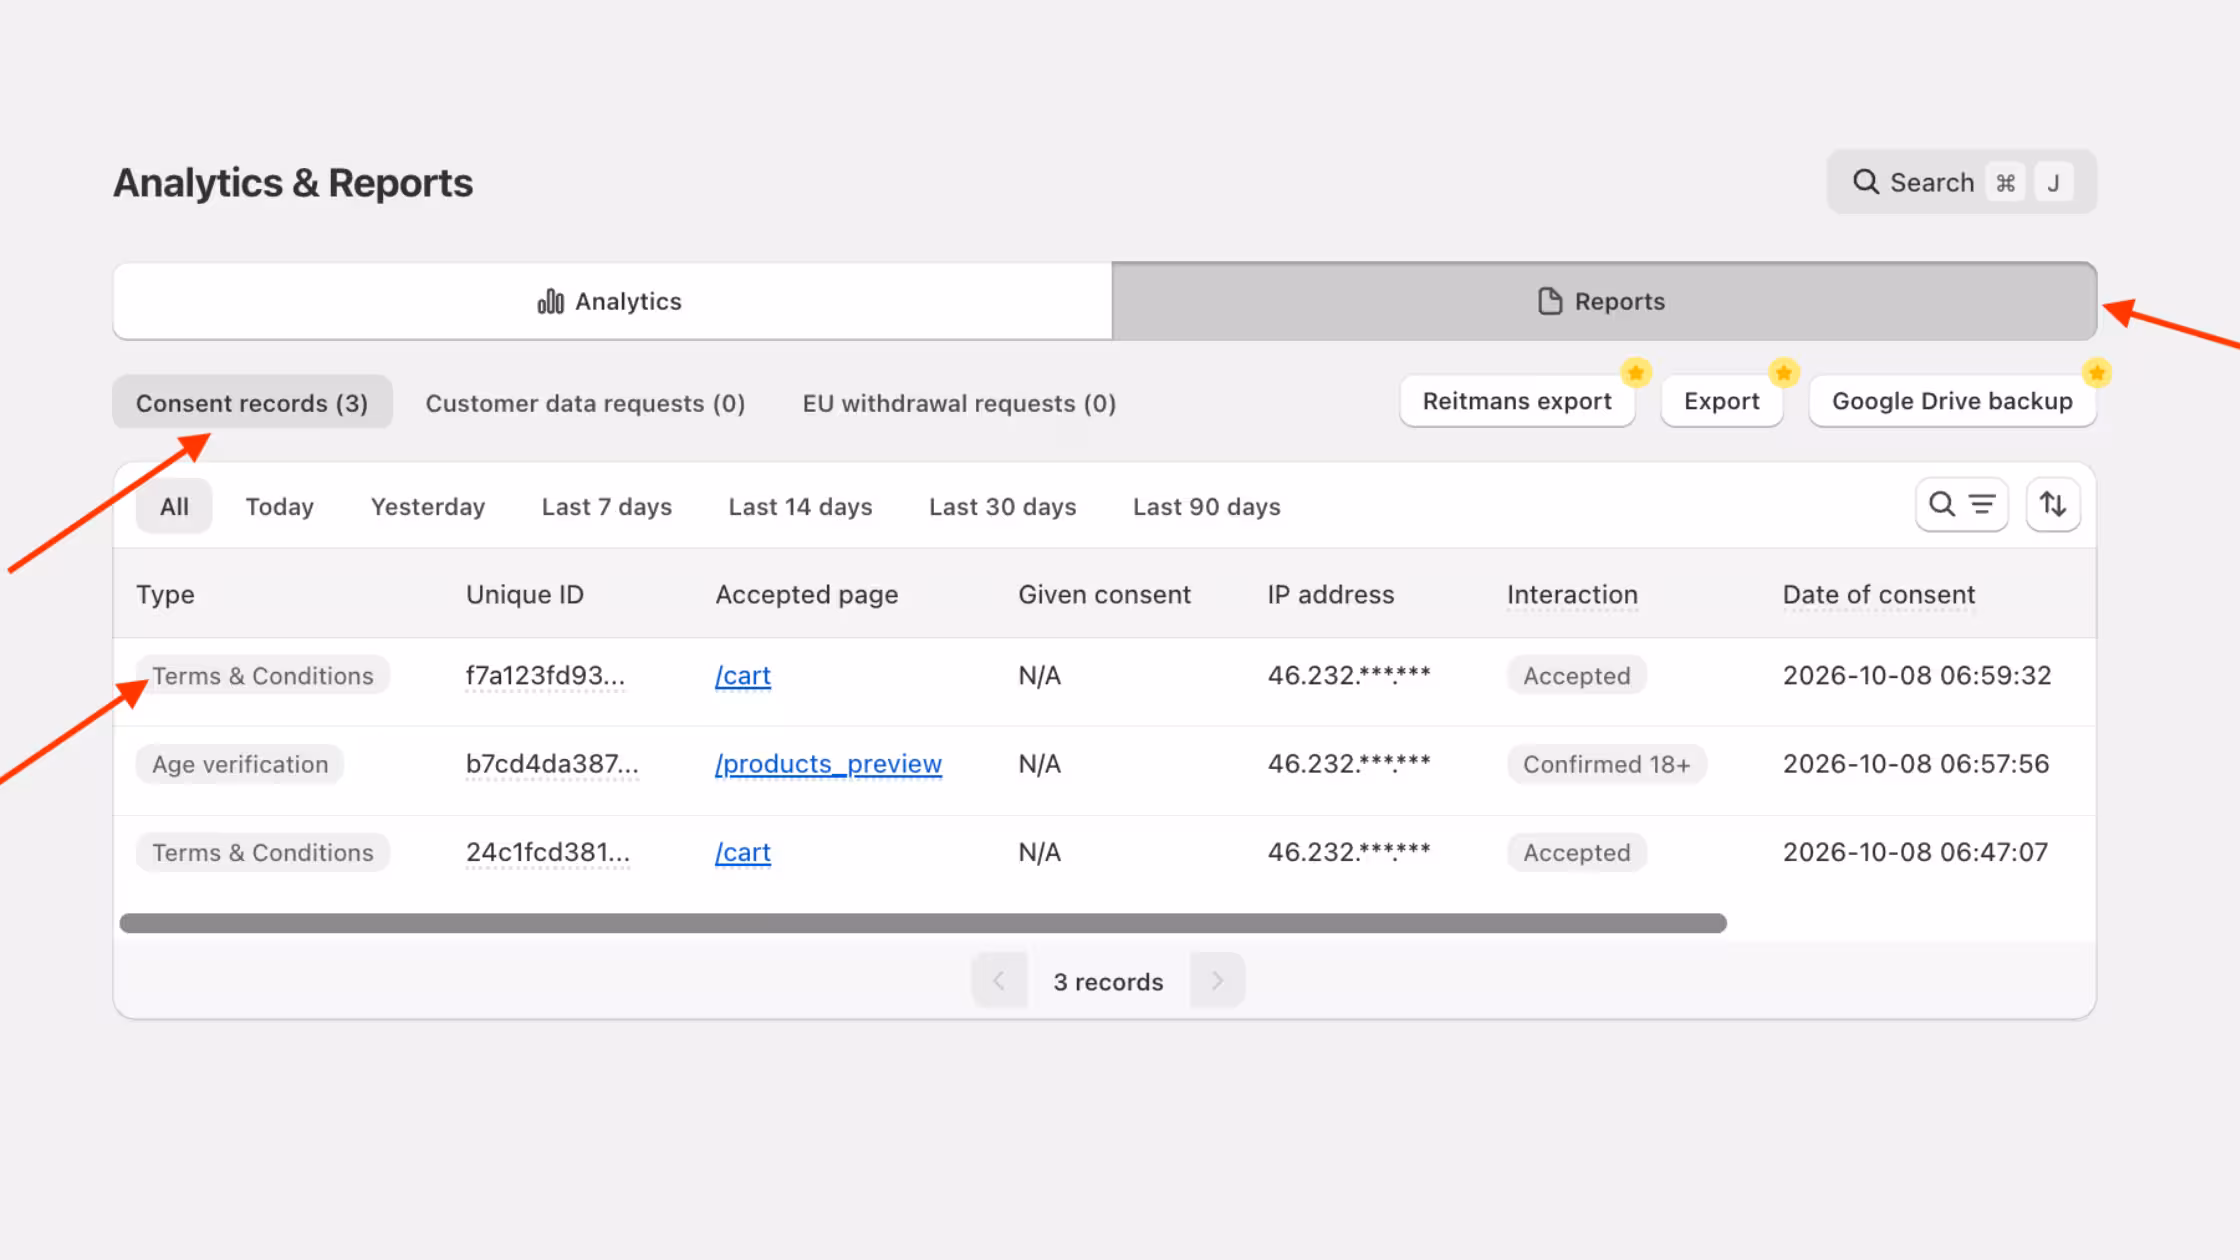Image resolution: width=2240 pixels, height=1260 pixels.
Task: Click unique ID f7a123fd93...
Action: pyautogui.click(x=545, y=676)
